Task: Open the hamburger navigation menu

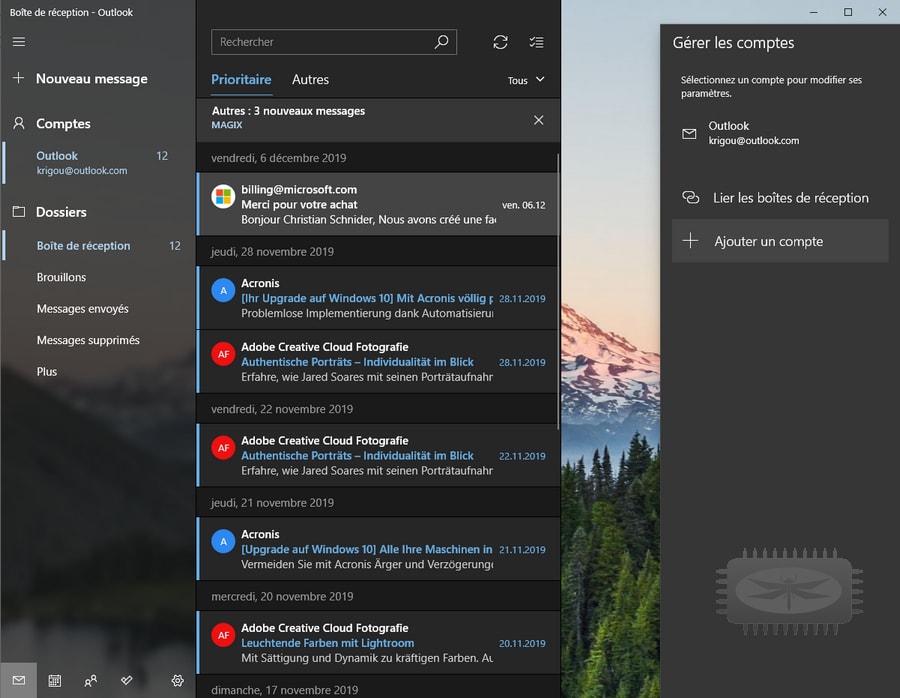Action: tap(18, 42)
